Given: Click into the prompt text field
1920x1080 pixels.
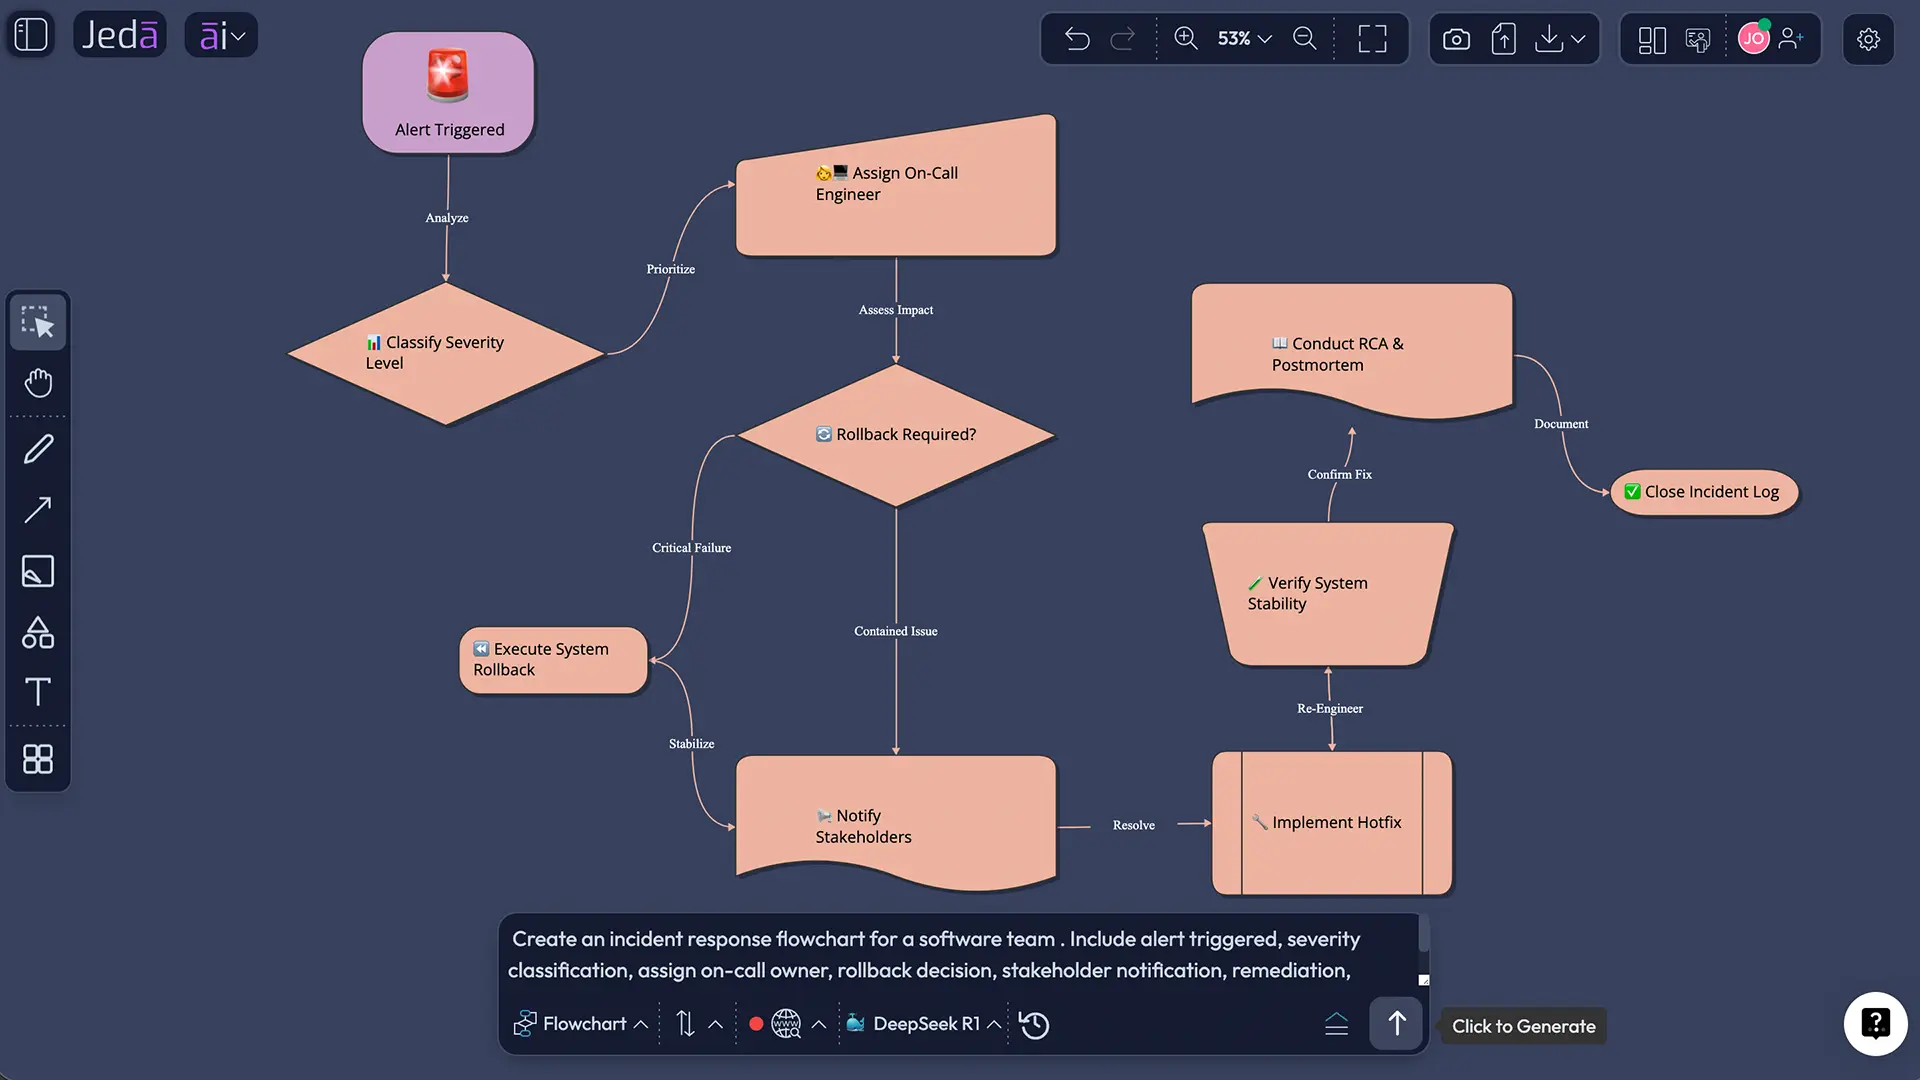Looking at the screenshot, I should 958,954.
